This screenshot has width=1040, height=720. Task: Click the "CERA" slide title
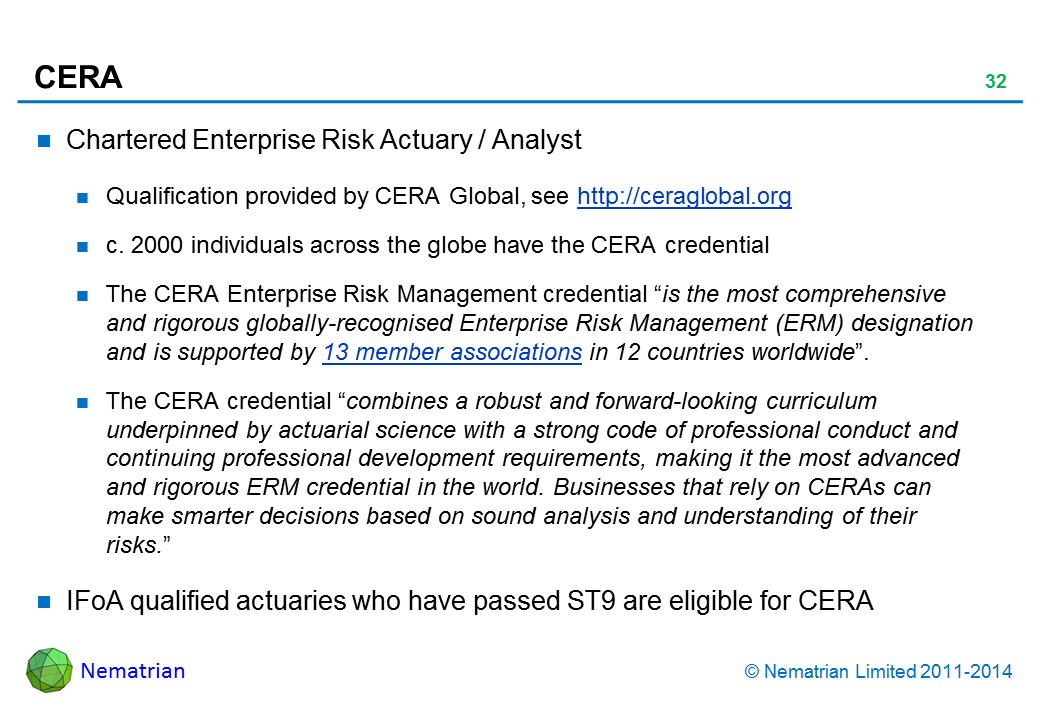78,77
